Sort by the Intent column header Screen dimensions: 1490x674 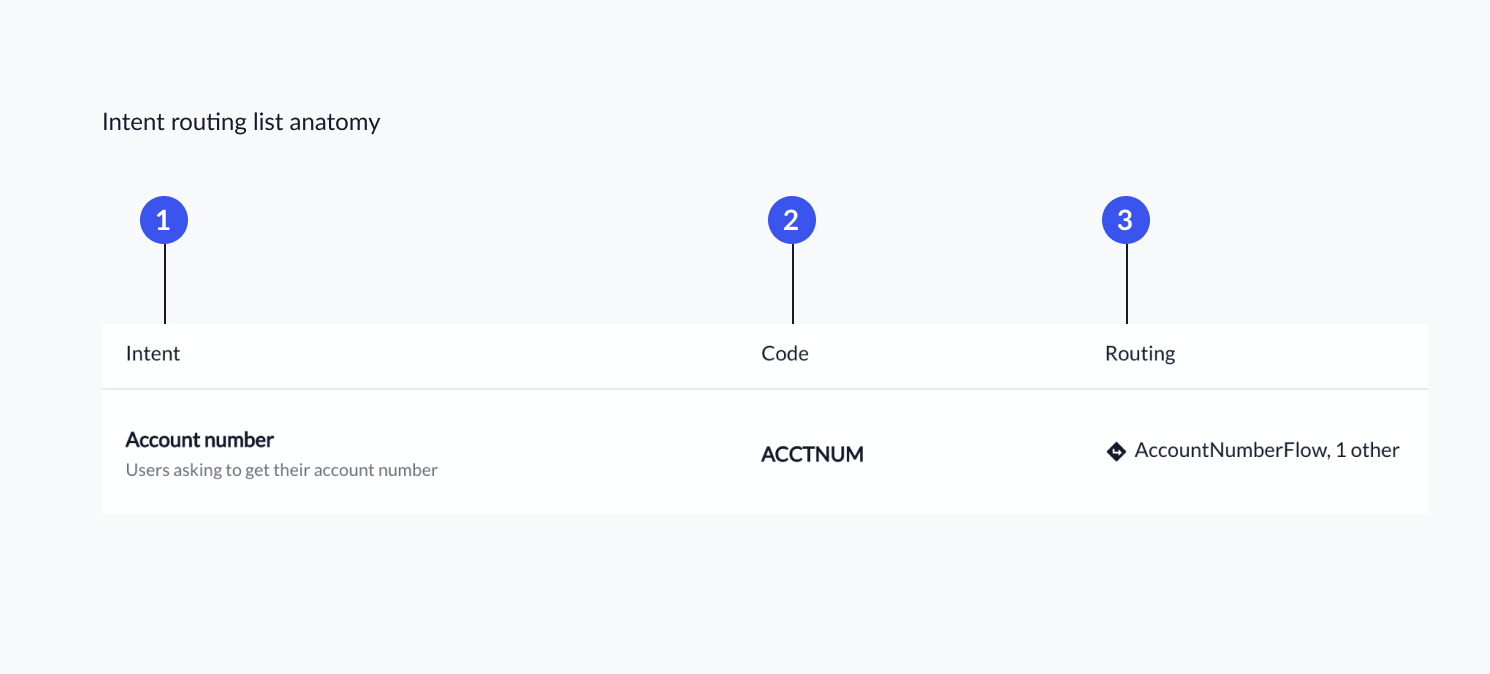(x=153, y=353)
